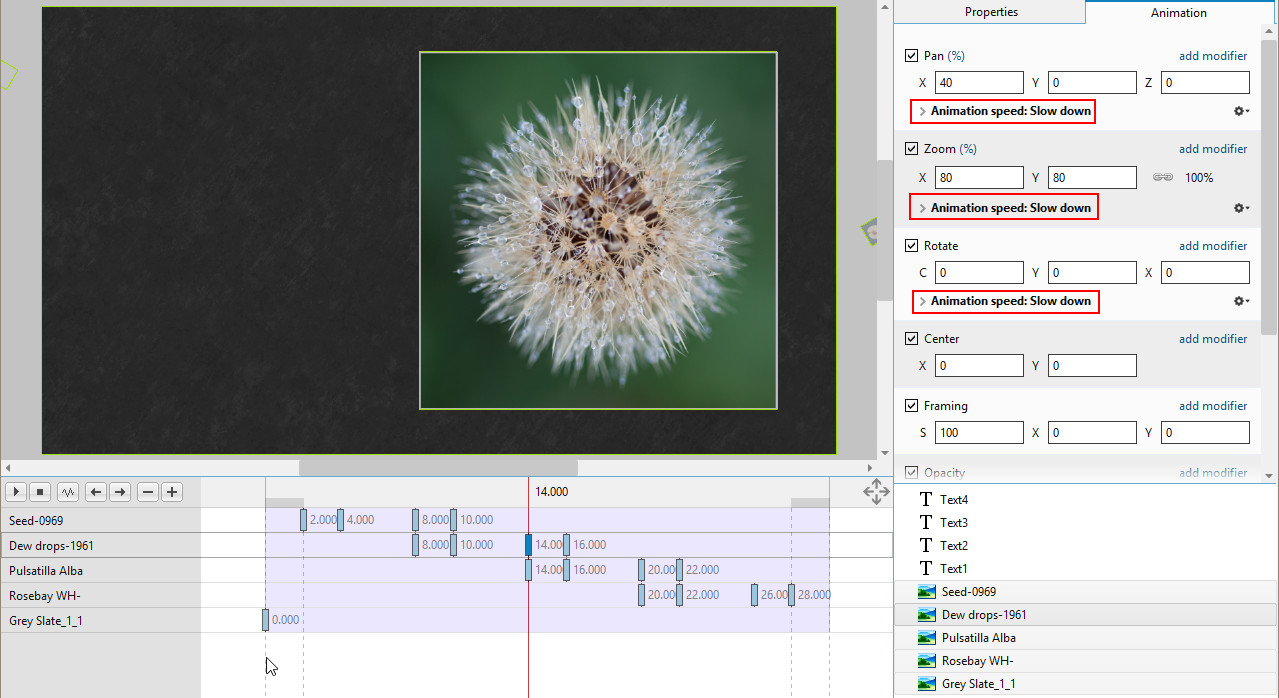Open the gear options menu for Pan
1279x698 pixels.
point(1241,111)
